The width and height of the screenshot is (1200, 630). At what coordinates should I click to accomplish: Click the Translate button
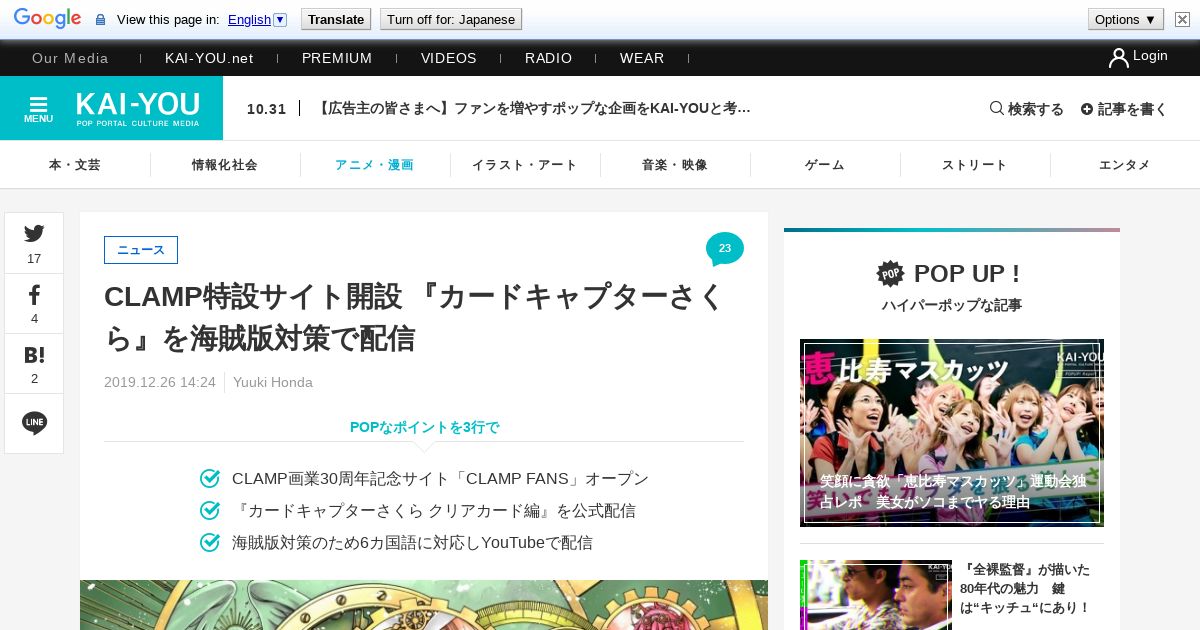click(336, 19)
